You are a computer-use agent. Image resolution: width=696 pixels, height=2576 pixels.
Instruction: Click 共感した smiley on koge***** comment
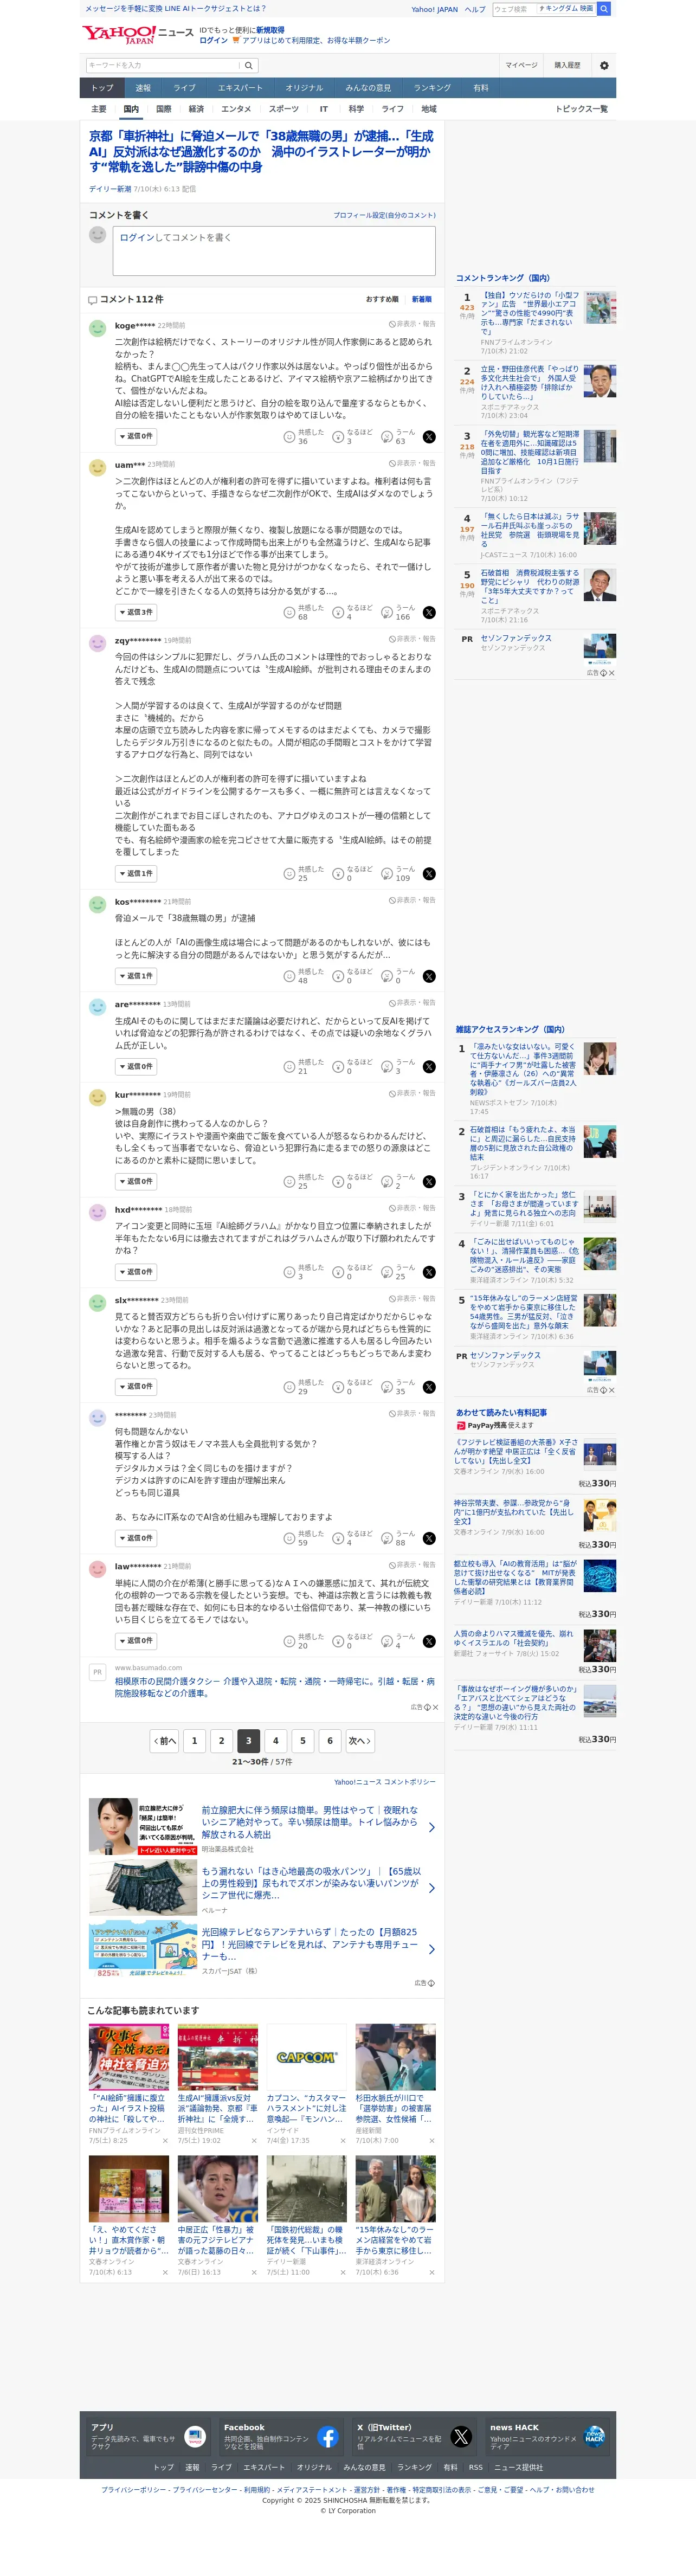pos(289,437)
